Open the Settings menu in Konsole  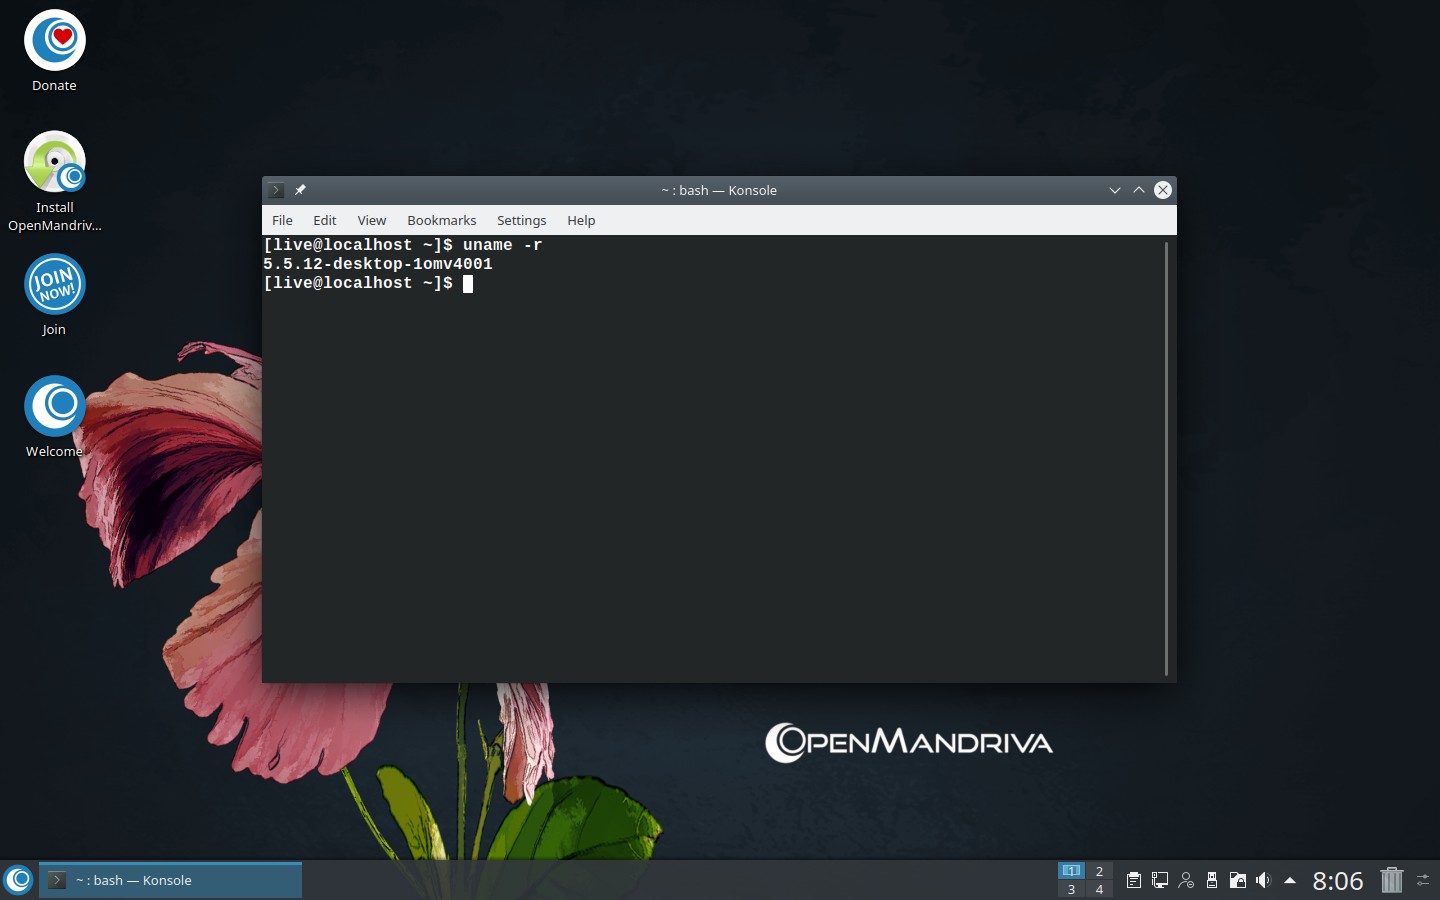[x=522, y=220]
